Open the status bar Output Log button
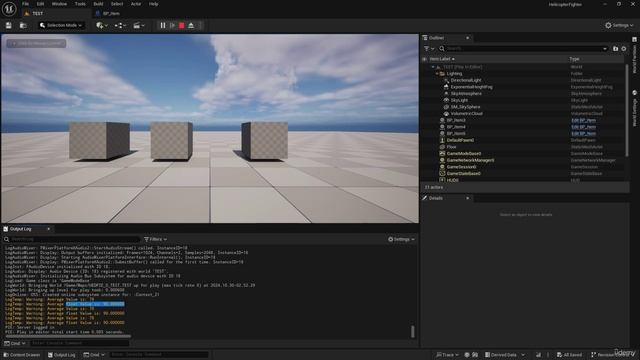The height and width of the screenshot is (360, 640). point(62,355)
